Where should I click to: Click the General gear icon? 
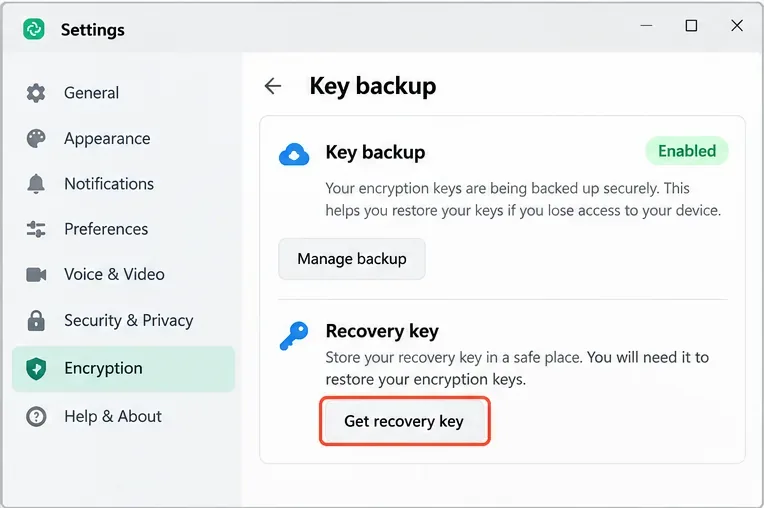click(x=36, y=93)
